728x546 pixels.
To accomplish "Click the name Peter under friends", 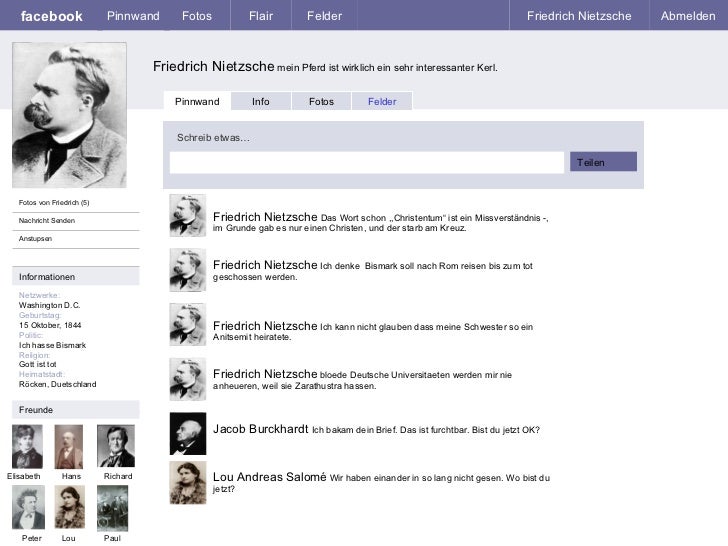I will click(x=32, y=538).
